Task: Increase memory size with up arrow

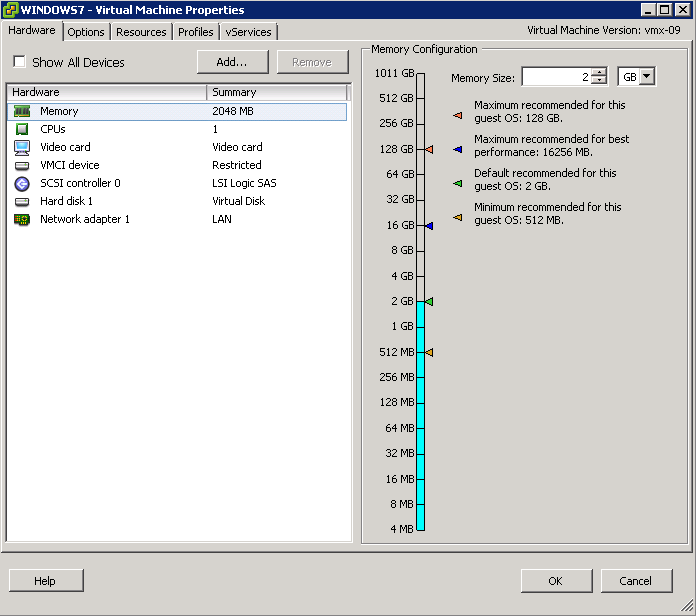Action: [598, 73]
